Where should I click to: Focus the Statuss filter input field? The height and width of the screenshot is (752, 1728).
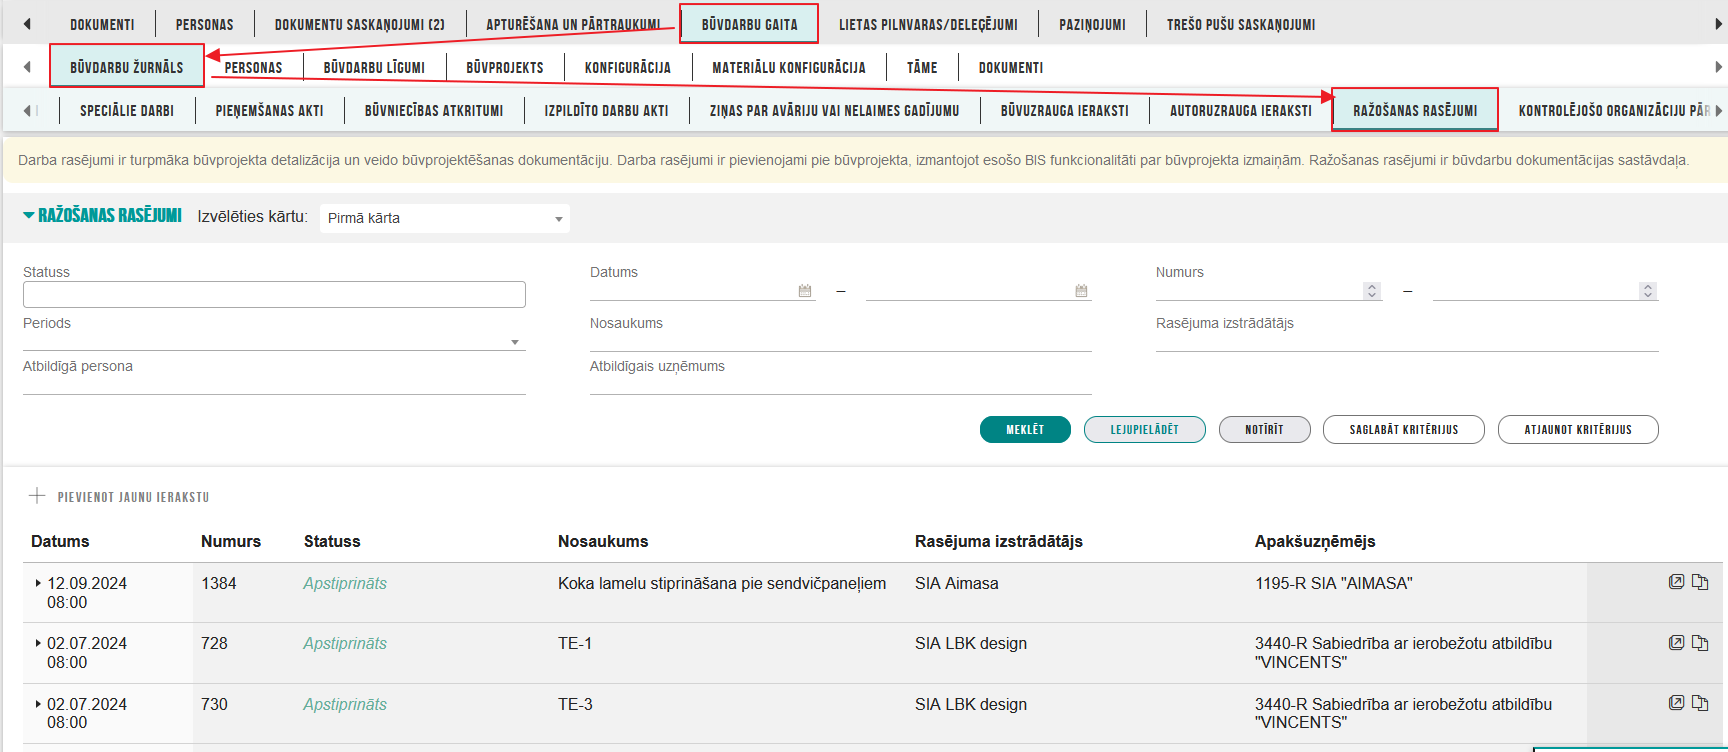tap(274, 294)
